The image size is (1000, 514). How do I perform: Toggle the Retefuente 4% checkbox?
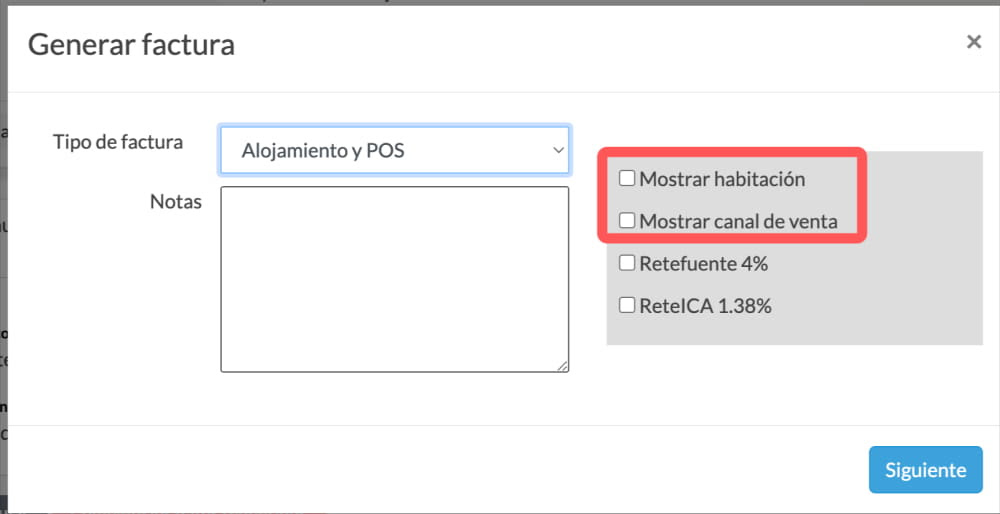point(628,263)
